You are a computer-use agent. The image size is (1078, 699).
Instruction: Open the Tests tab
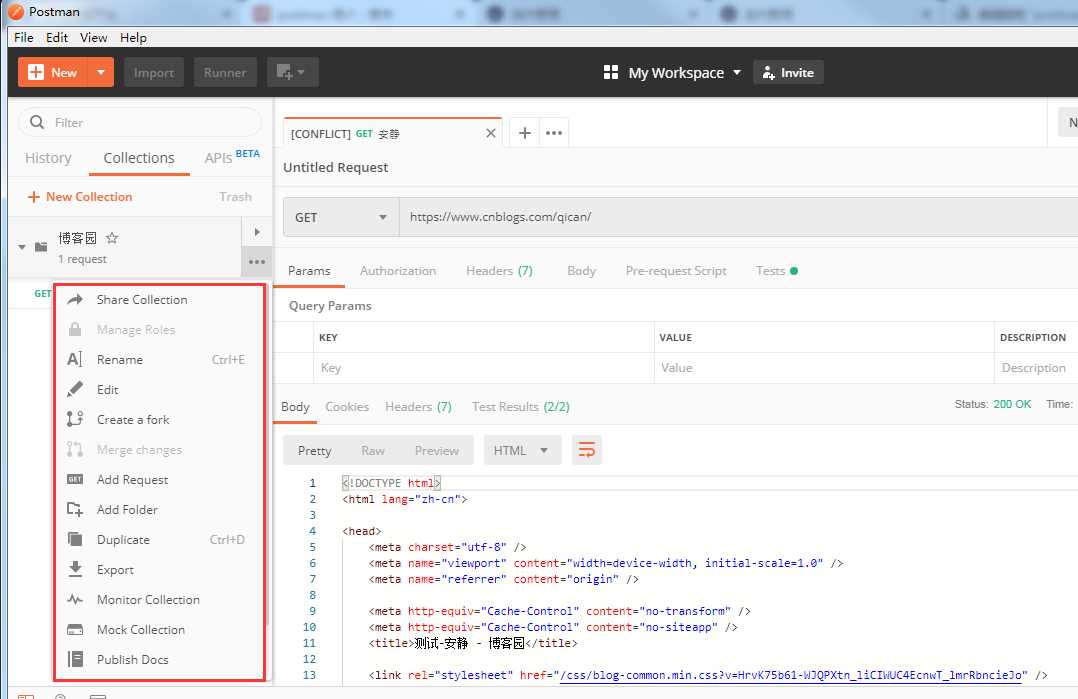pyautogui.click(x=776, y=271)
